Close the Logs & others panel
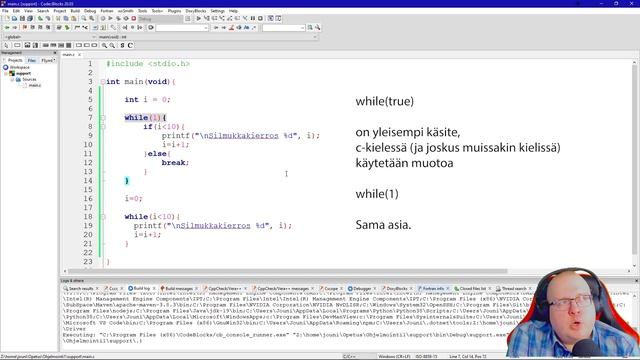Screen dimensions: 640x360 tap(636, 281)
